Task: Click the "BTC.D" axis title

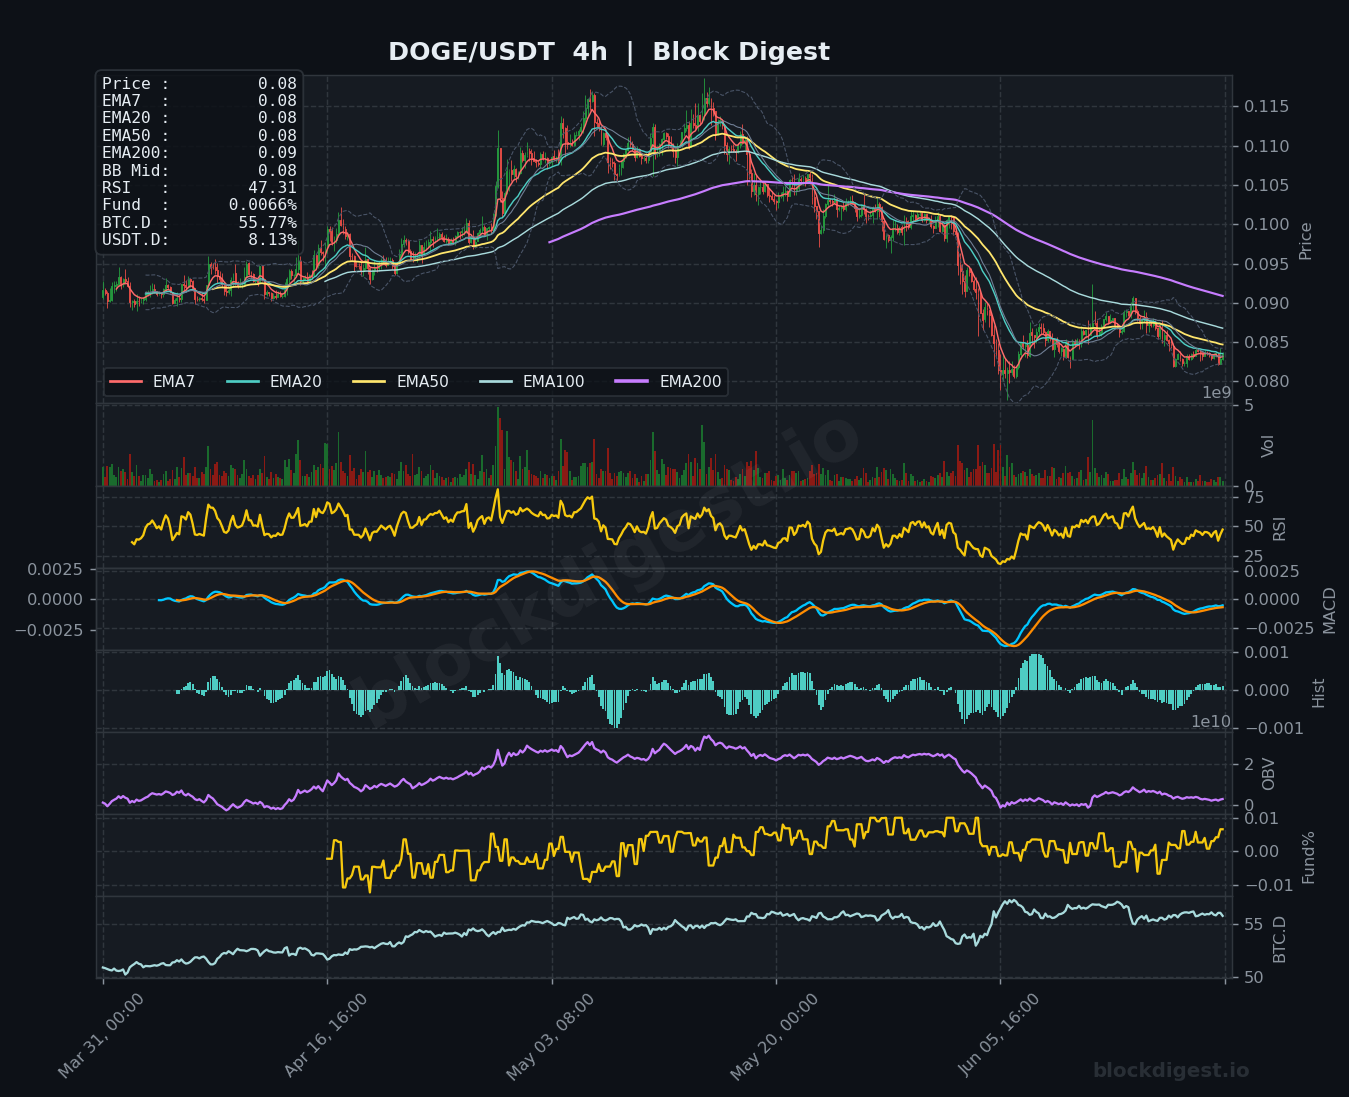Action: pos(1280,939)
